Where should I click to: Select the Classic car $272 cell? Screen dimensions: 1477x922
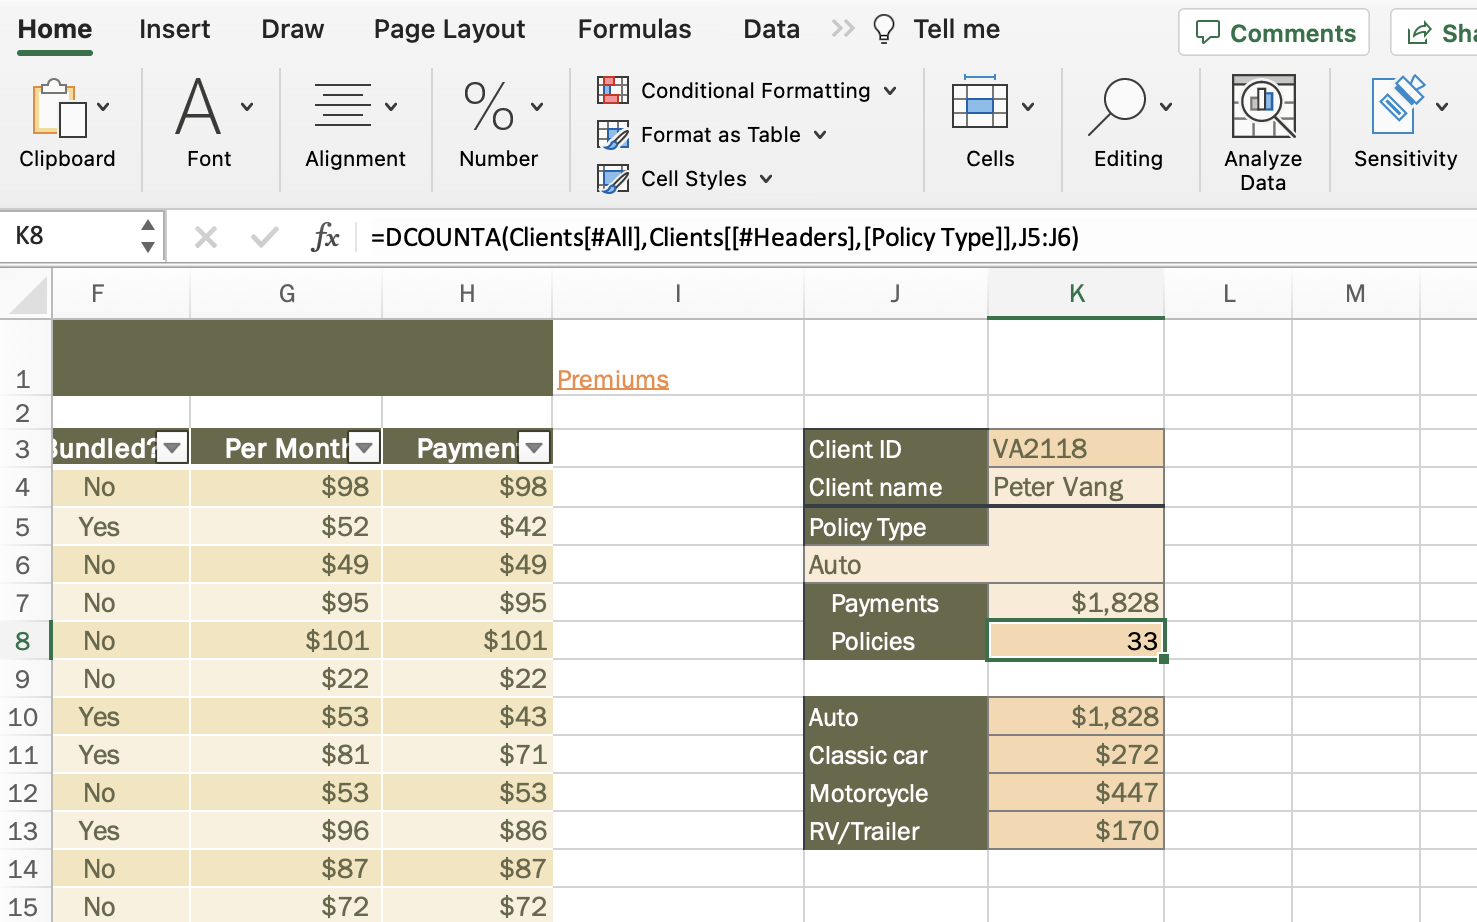1076,755
